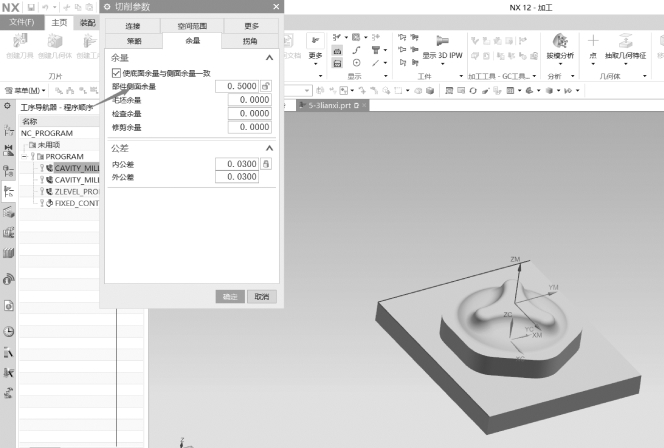Click the 确定 button

click(x=230, y=296)
